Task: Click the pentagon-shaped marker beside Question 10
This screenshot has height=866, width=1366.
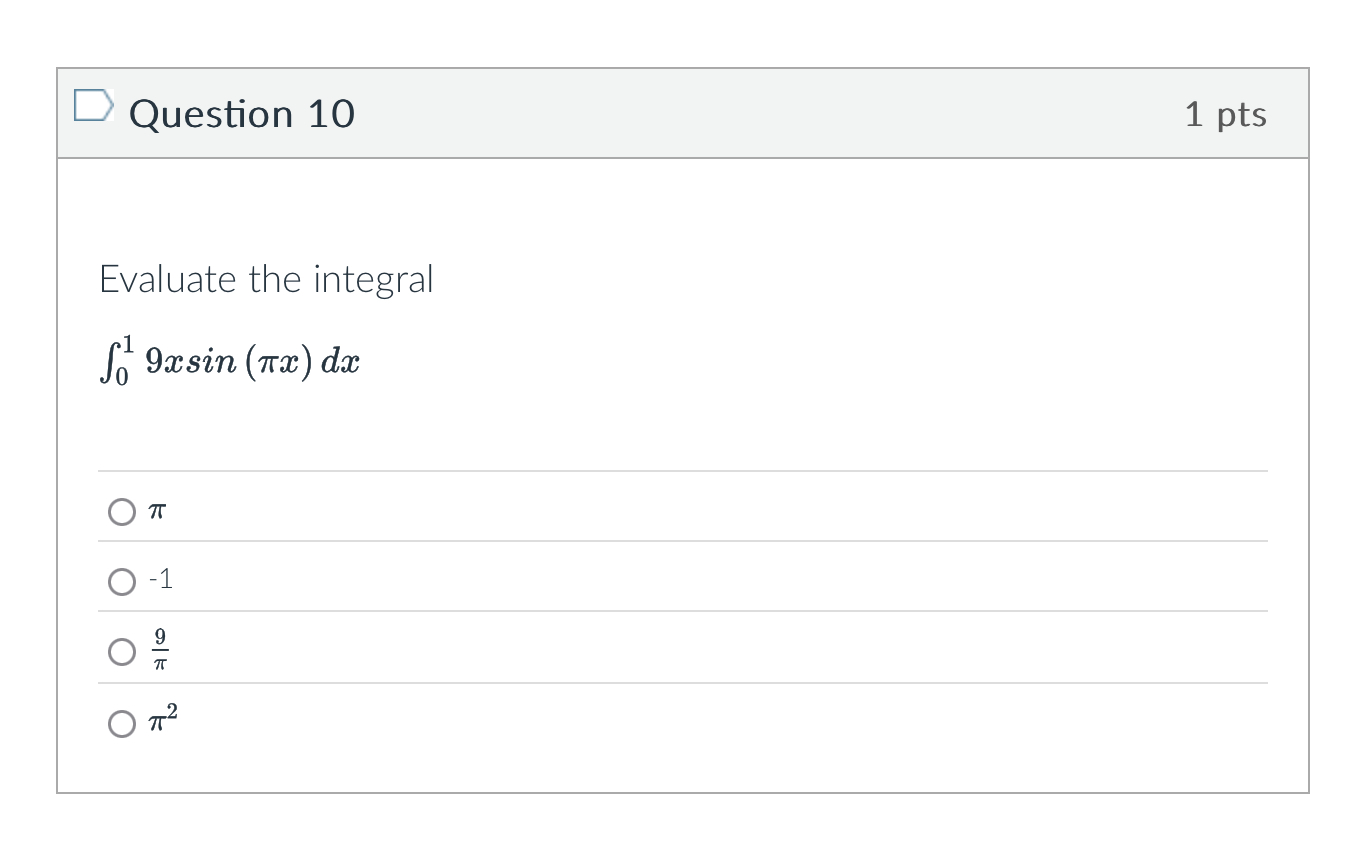Action: pos(92,112)
